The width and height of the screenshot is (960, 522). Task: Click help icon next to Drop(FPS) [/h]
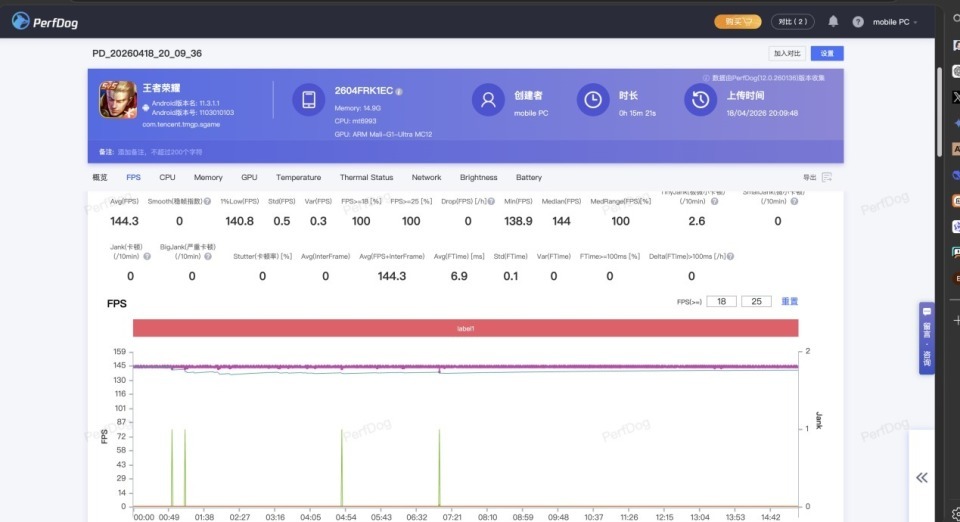coord(491,201)
